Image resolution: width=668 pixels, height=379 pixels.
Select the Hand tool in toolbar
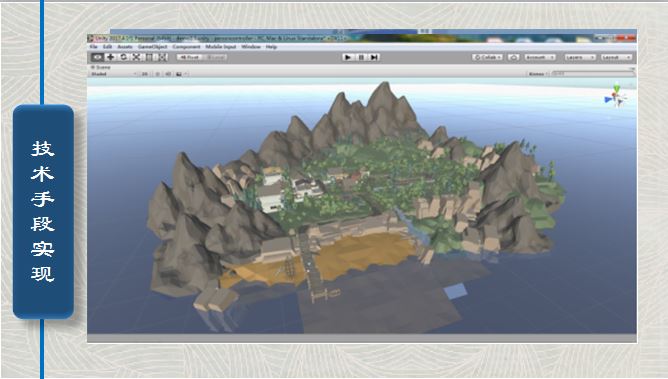pyautogui.click(x=97, y=57)
